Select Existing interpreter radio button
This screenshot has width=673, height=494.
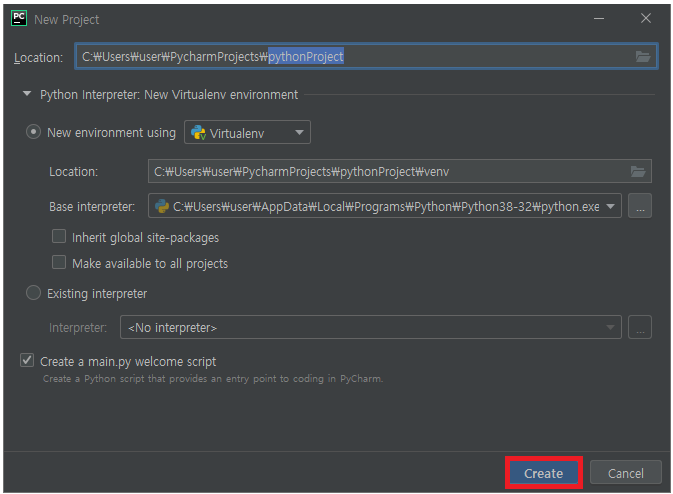(x=33, y=293)
